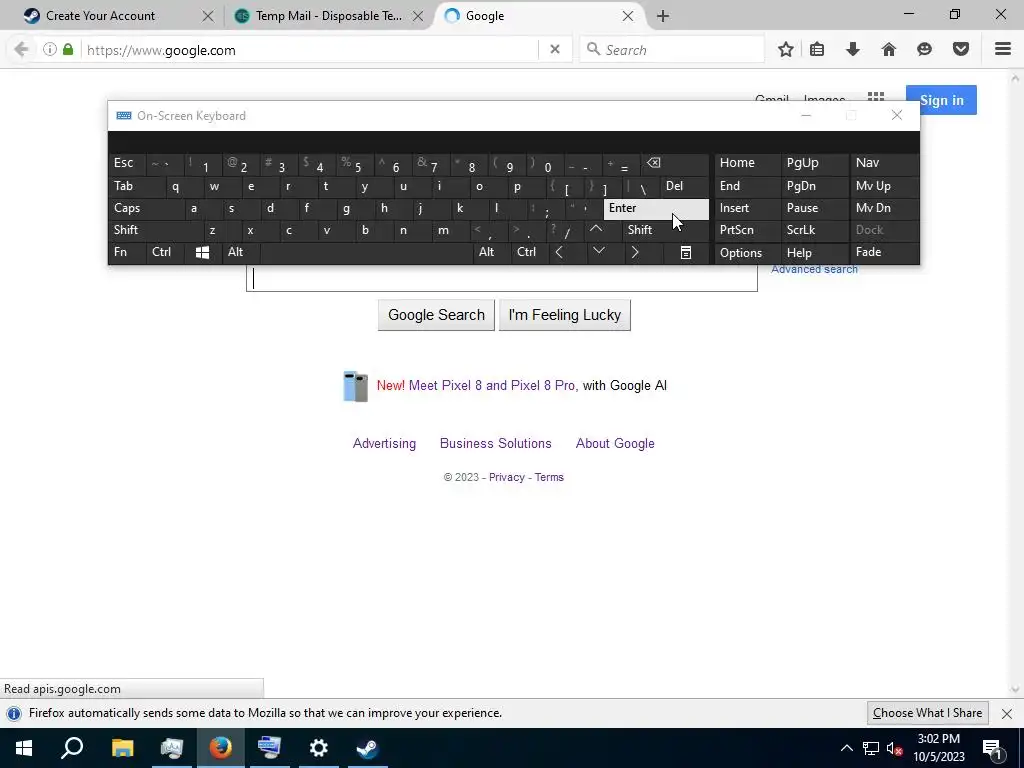Click the right arrow key on On-Screen Keyboard
1024x768 pixels.
[635, 252]
